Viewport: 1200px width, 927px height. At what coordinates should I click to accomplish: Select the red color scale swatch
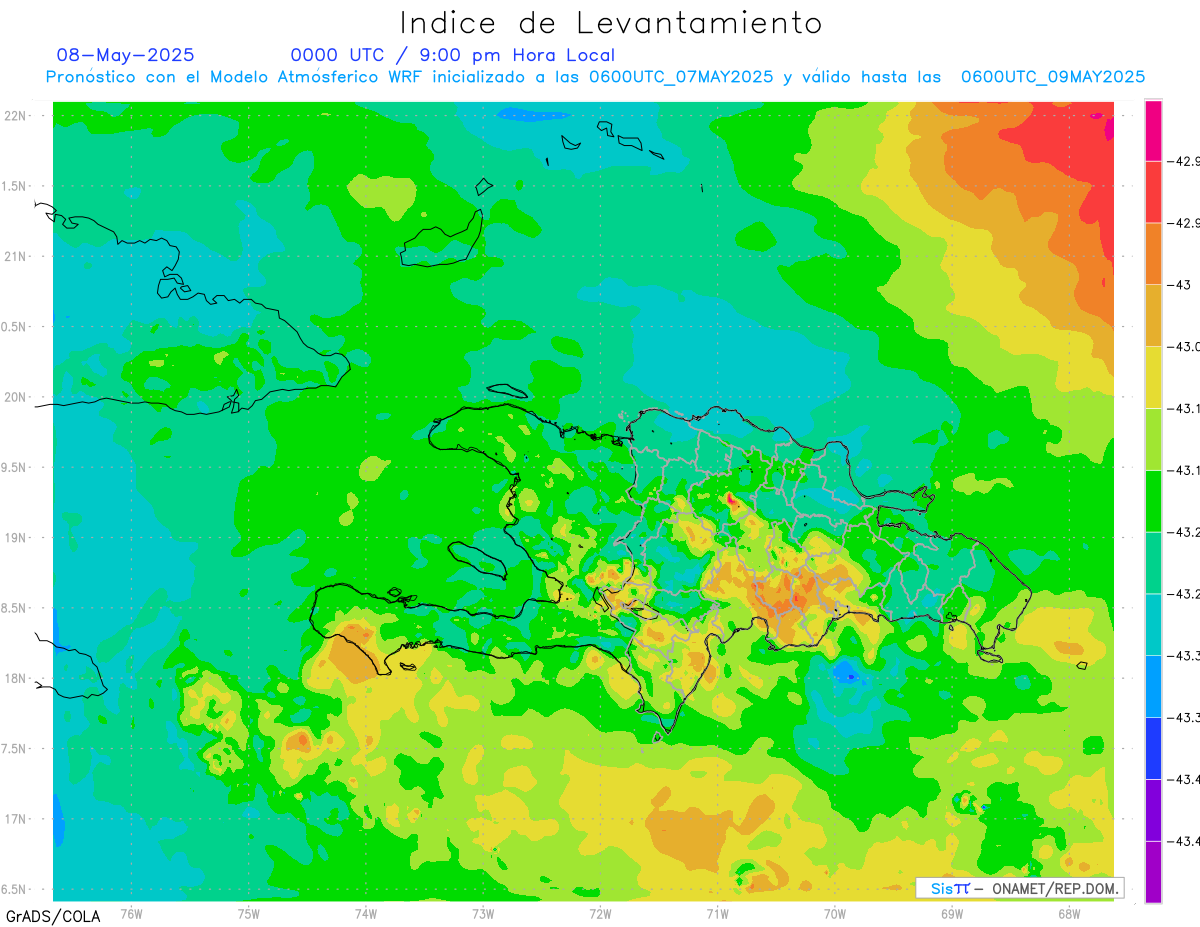(1153, 192)
